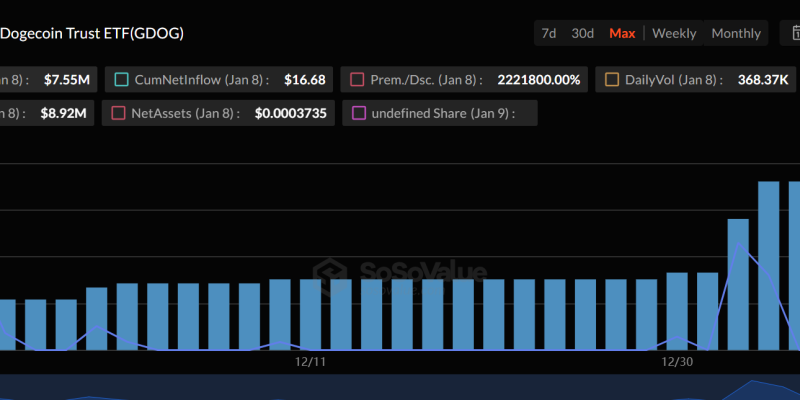
Task: Click the bottom chart range navigator
Action: [x=400, y=388]
